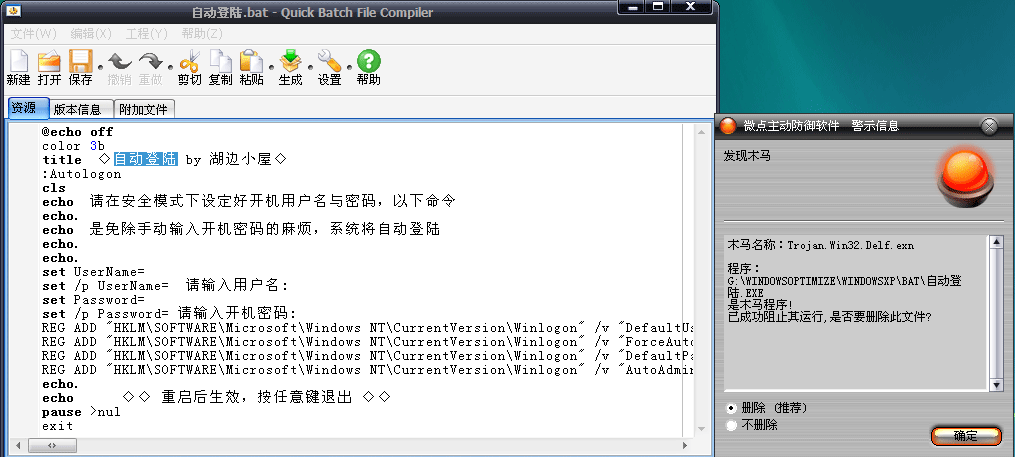Click the 'color 3b' line
This screenshot has width=1015, height=457.
pos(73,146)
